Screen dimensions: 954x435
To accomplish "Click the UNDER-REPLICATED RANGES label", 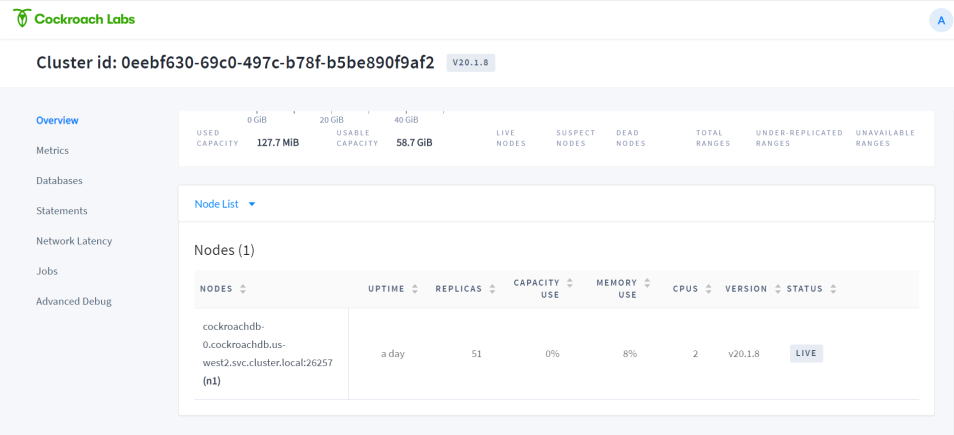I will tap(799, 138).
